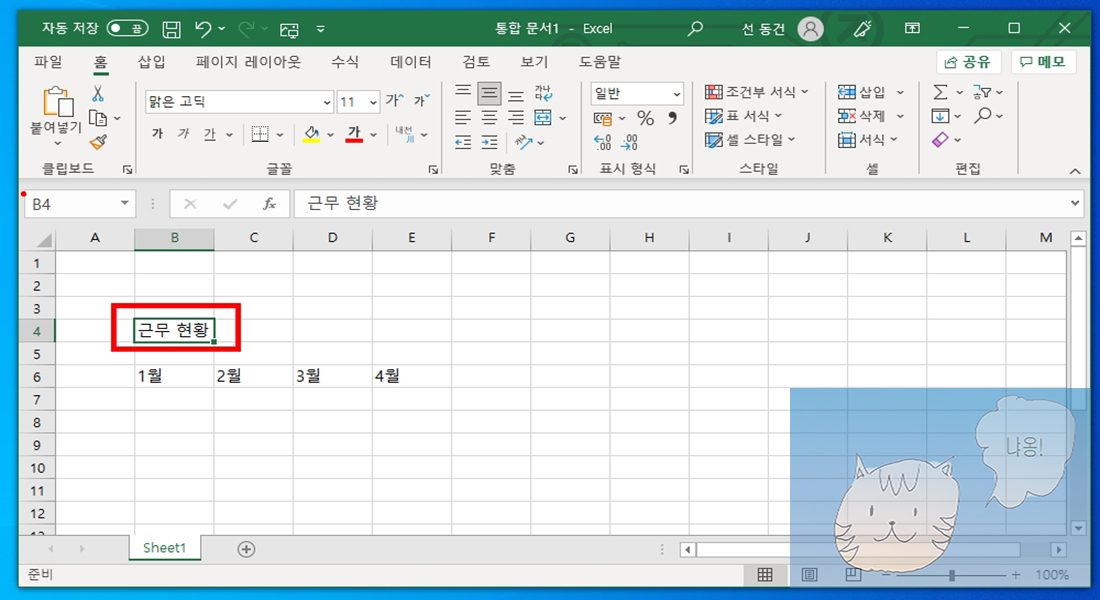This screenshot has width=1100, height=600.
Task: Click the 메모 comments button
Action: click(x=1042, y=62)
